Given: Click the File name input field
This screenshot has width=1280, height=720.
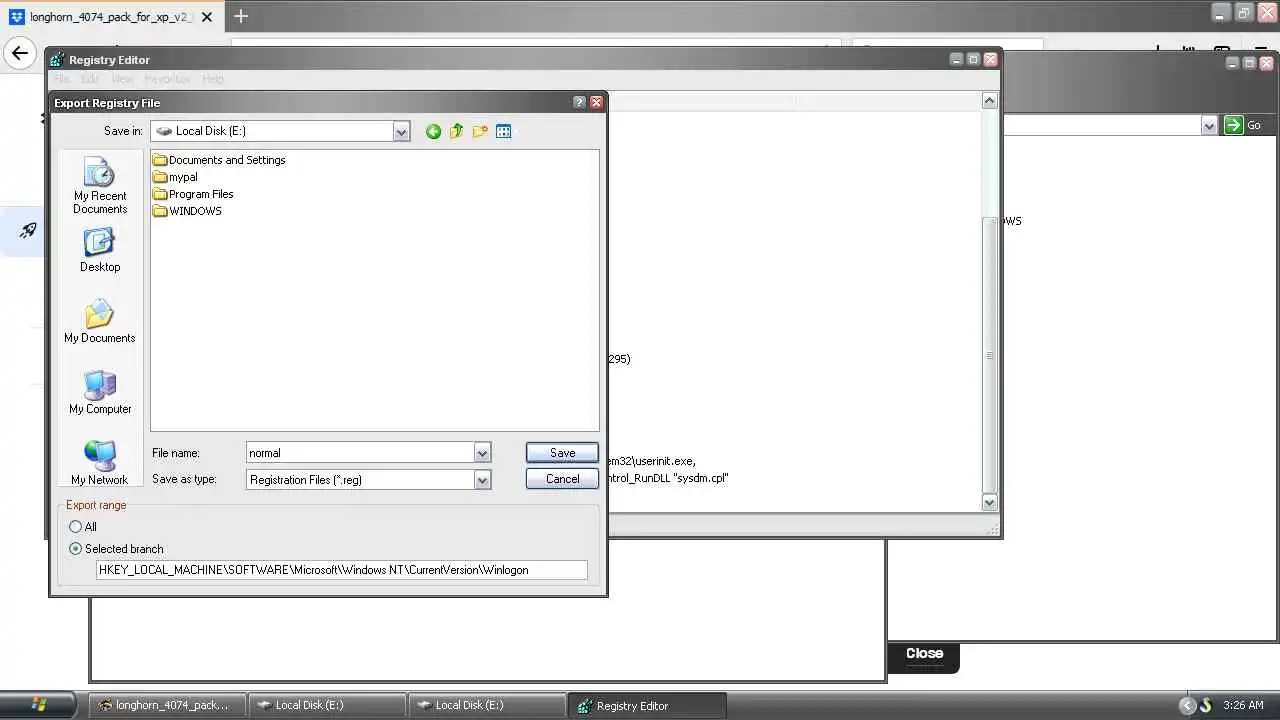Looking at the screenshot, I should pos(360,453).
